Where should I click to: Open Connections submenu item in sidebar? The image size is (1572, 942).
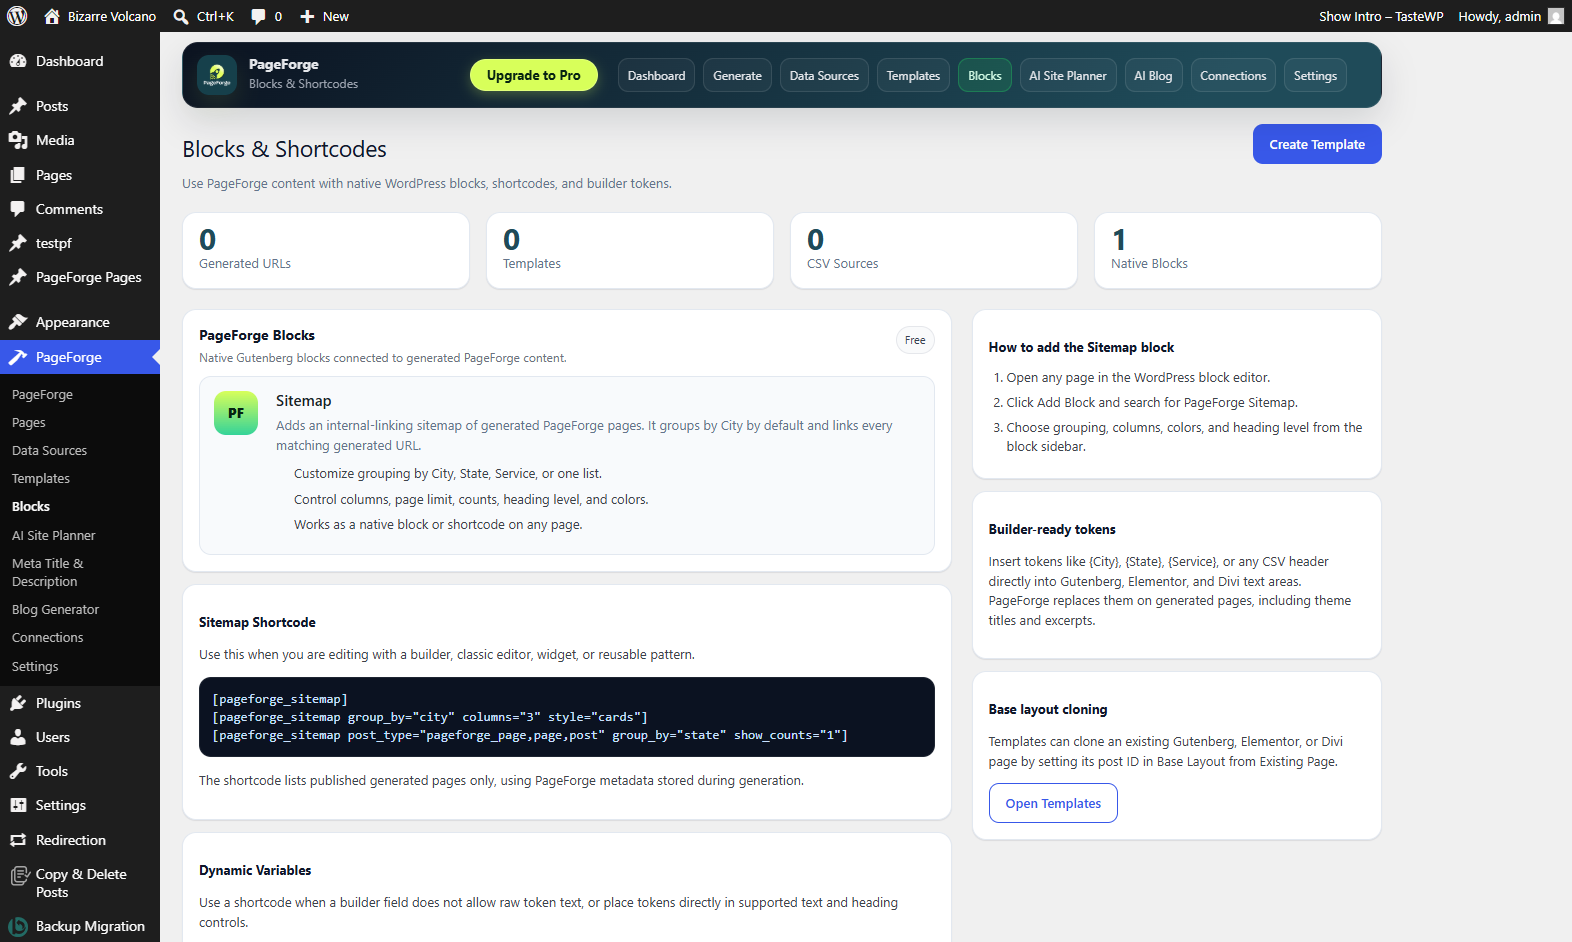(x=48, y=638)
